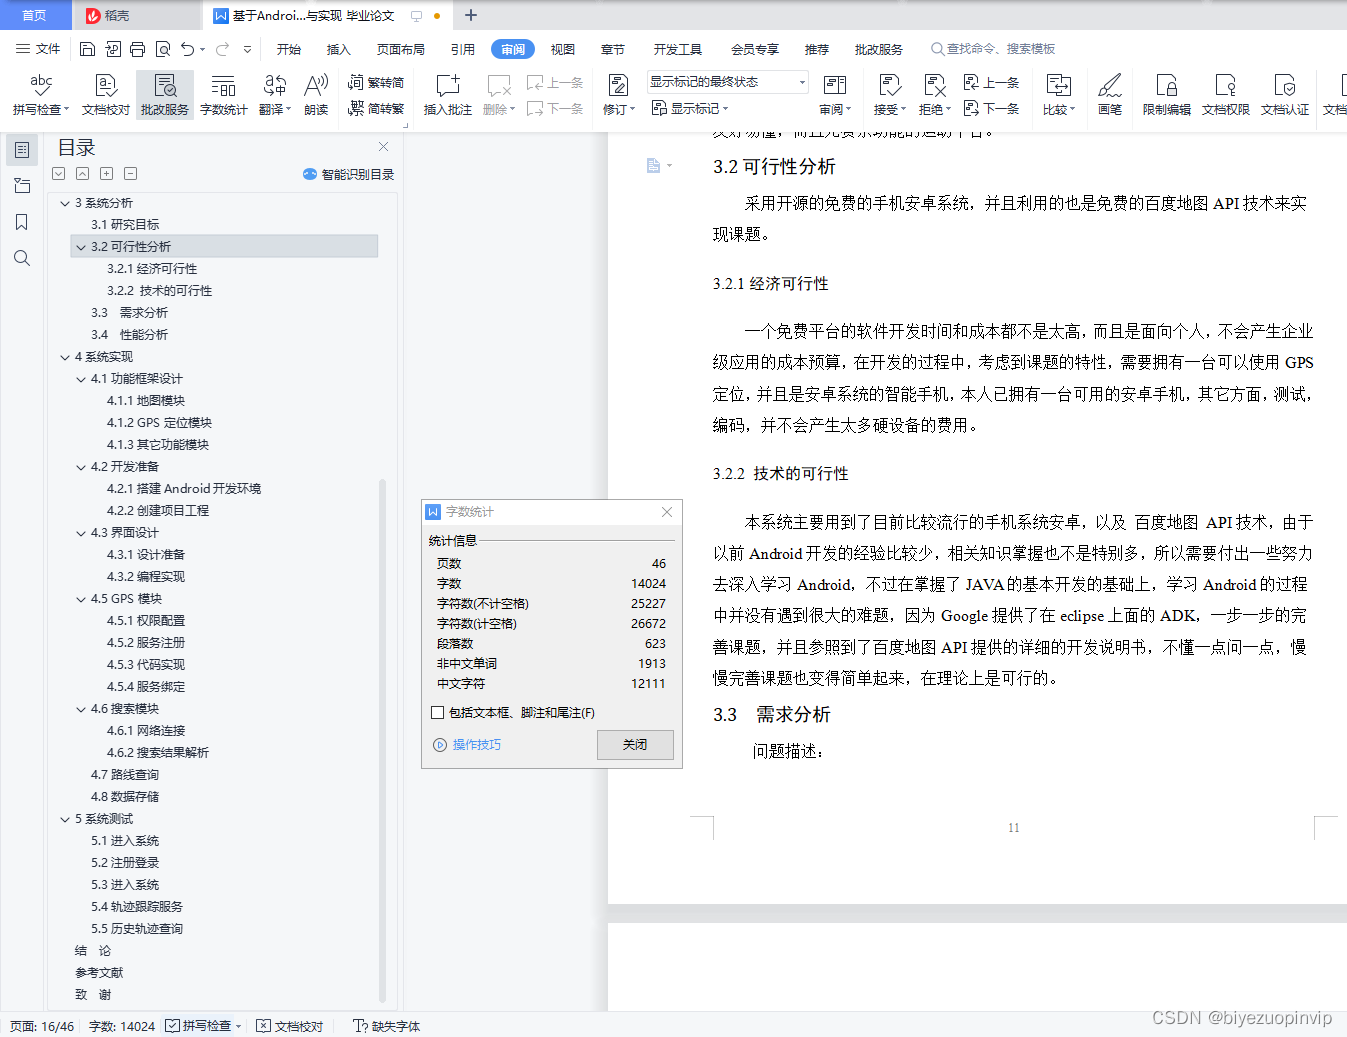Click 字数统计 word count in ribbon
The width and height of the screenshot is (1347, 1037).
point(224,95)
